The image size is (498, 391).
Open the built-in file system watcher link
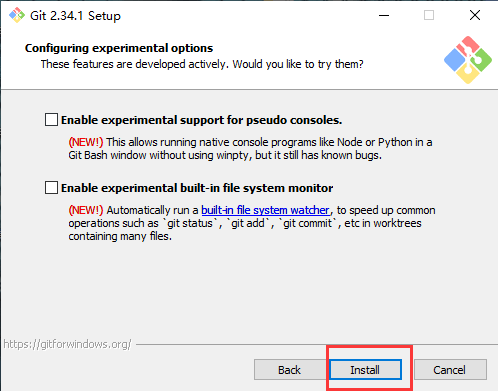[265, 210]
